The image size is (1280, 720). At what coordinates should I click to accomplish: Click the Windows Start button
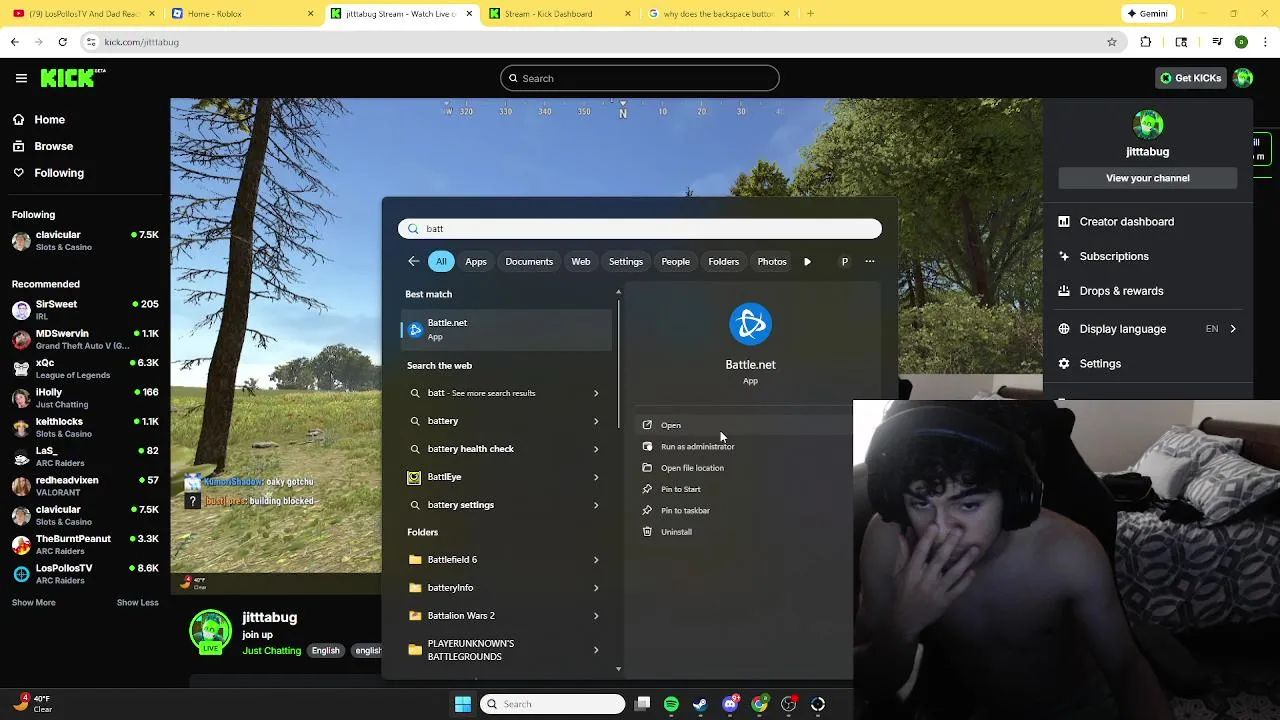tap(463, 704)
